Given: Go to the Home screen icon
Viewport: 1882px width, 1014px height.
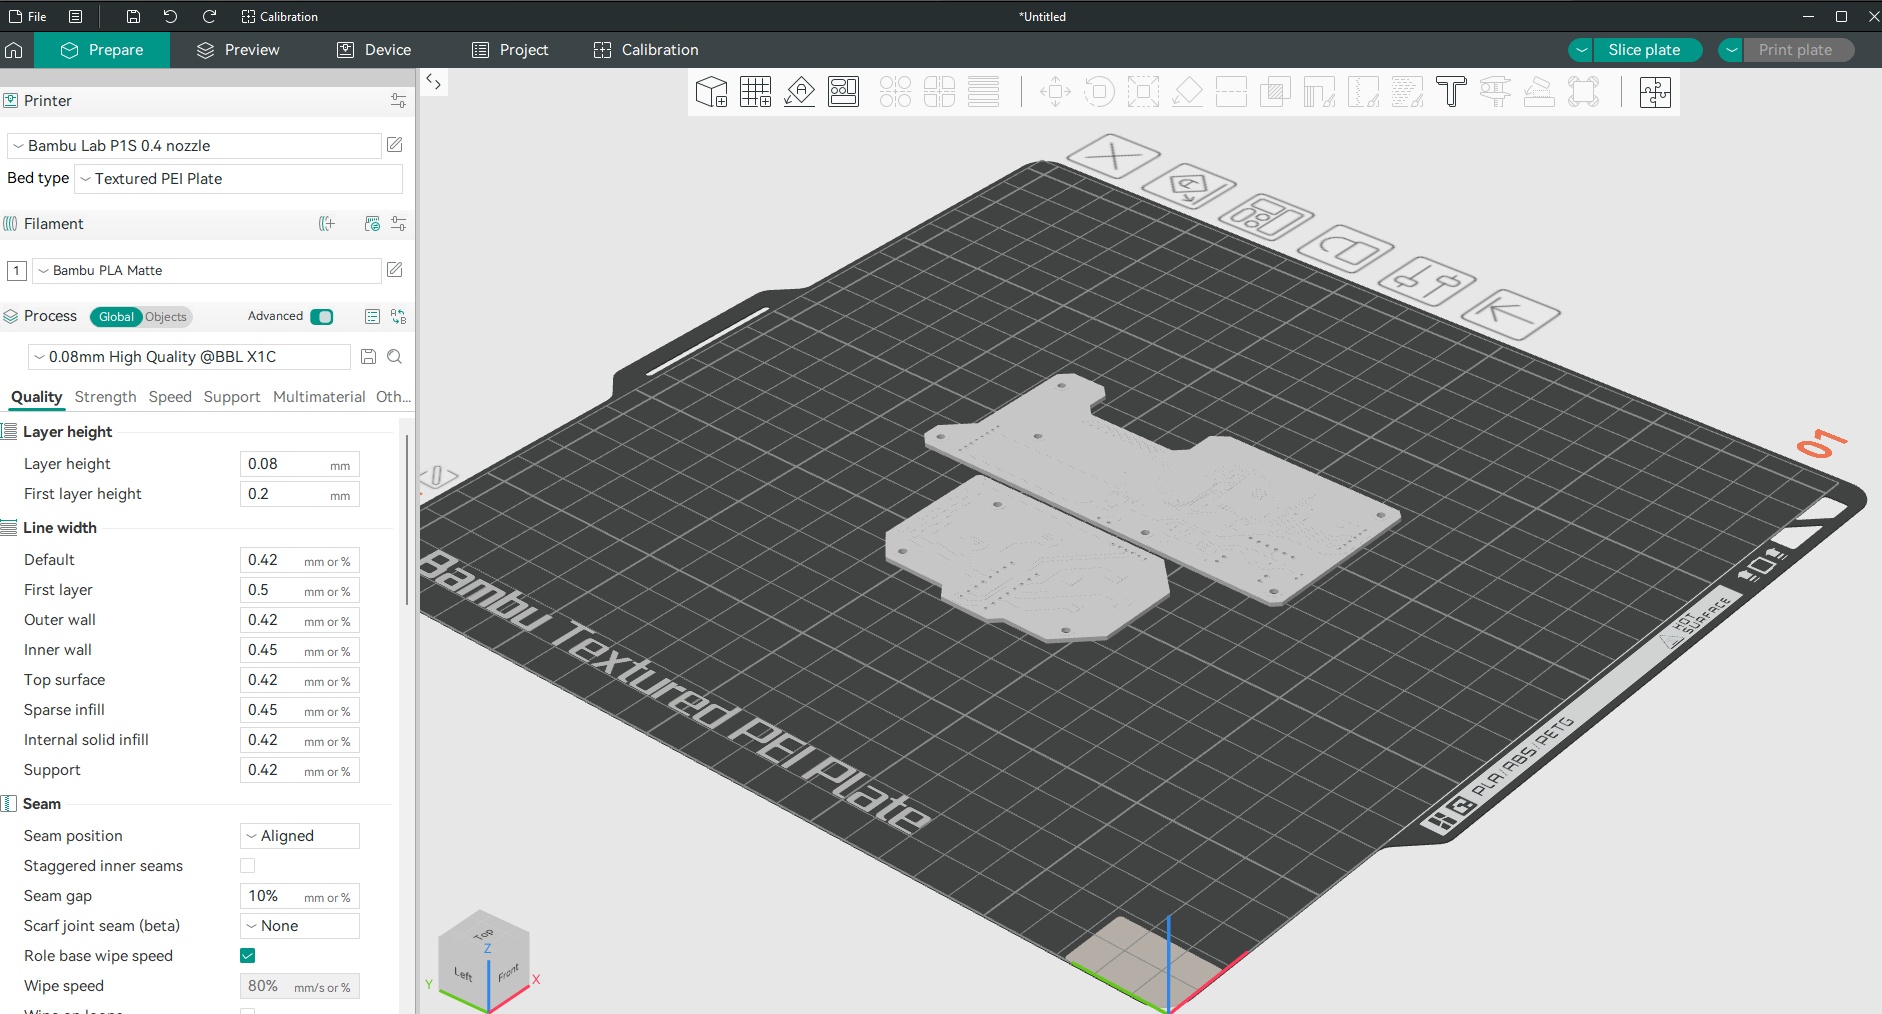Looking at the screenshot, I should [14, 50].
